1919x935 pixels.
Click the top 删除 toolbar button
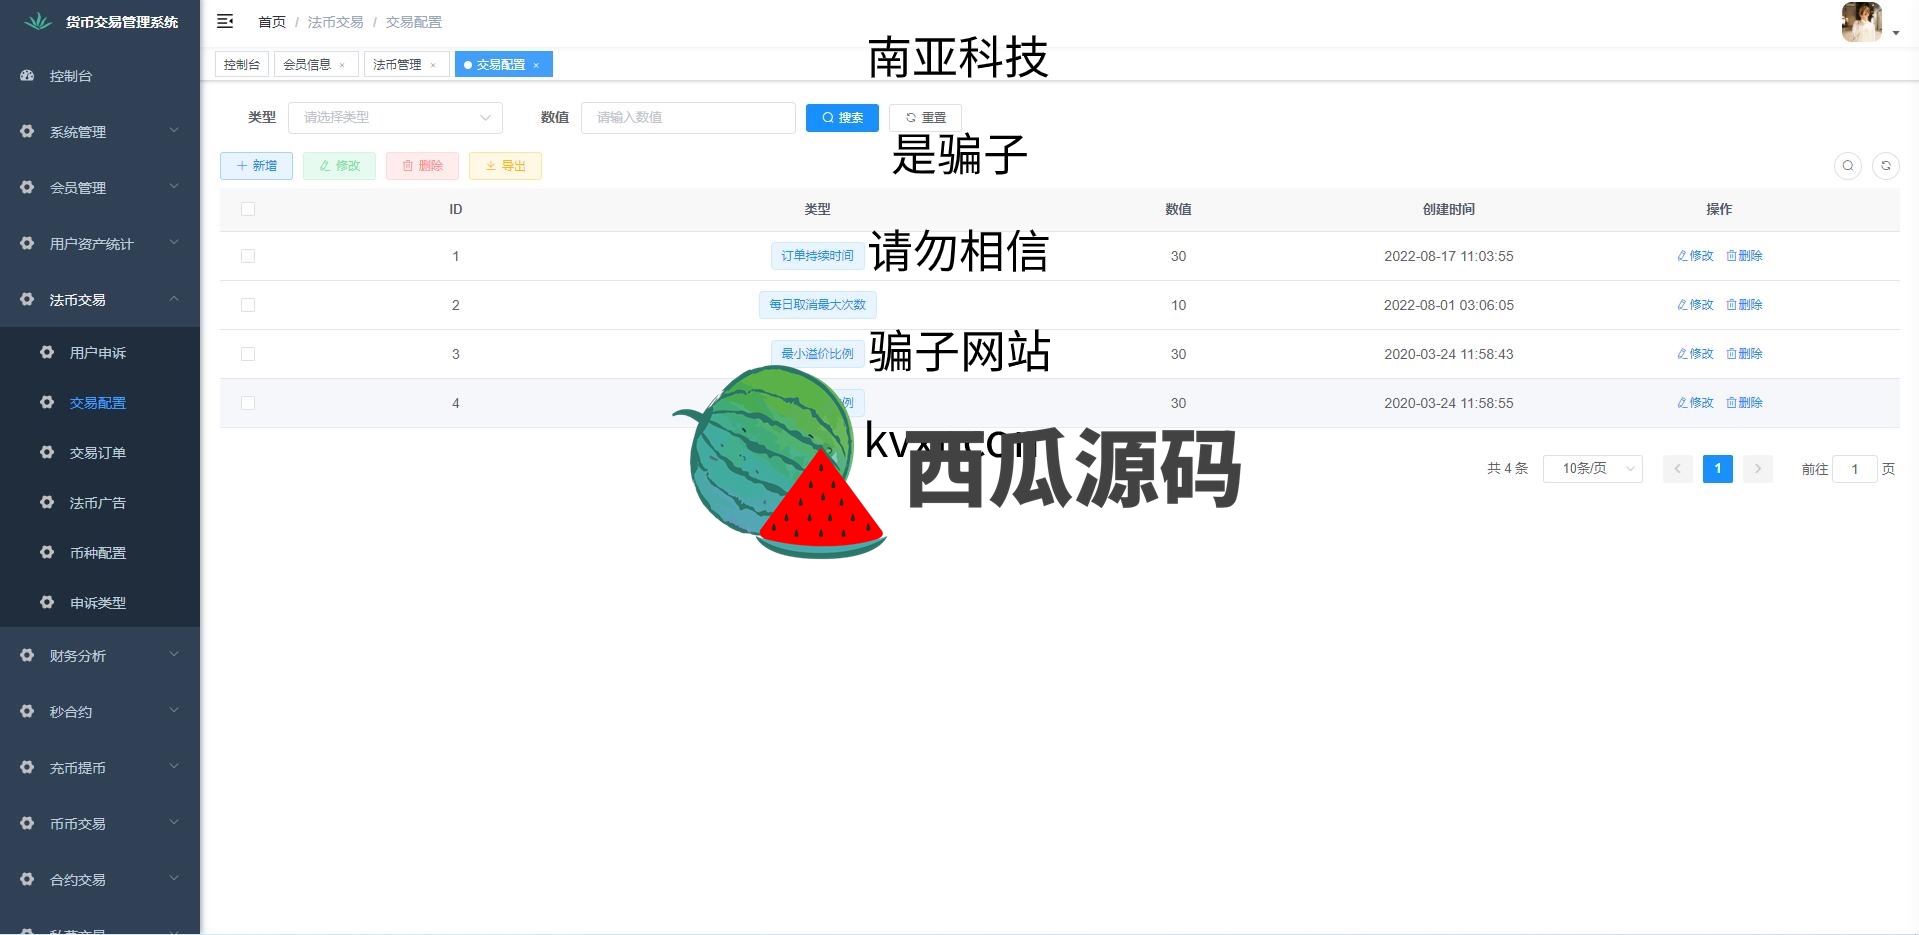tap(422, 166)
